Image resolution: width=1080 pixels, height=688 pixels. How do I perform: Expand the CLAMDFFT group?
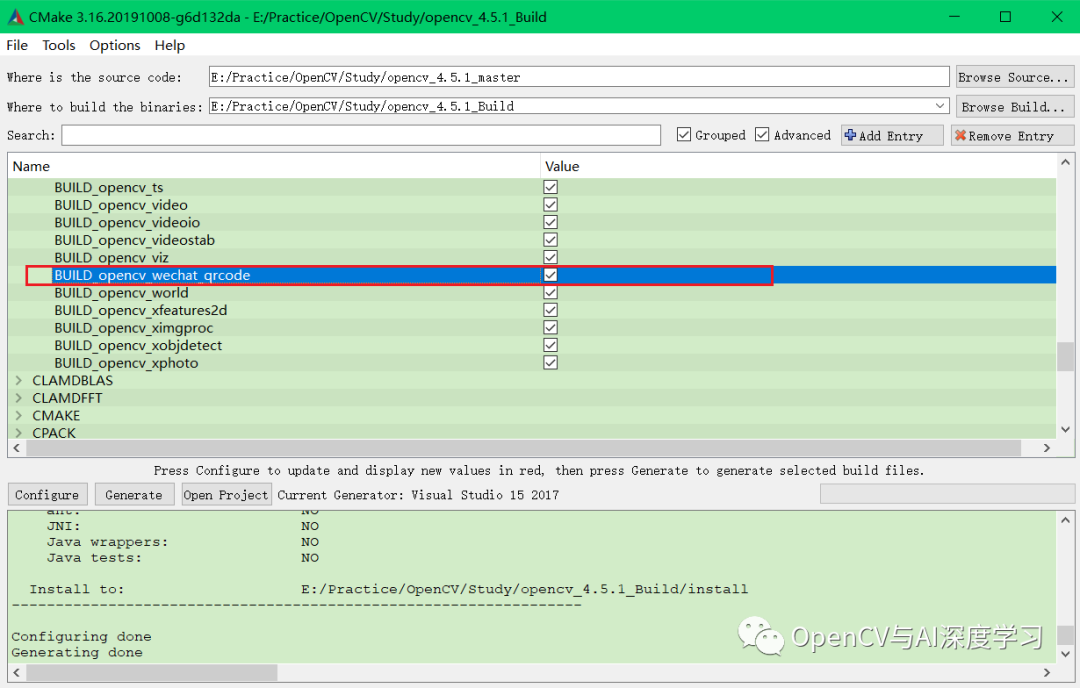(19, 398)
